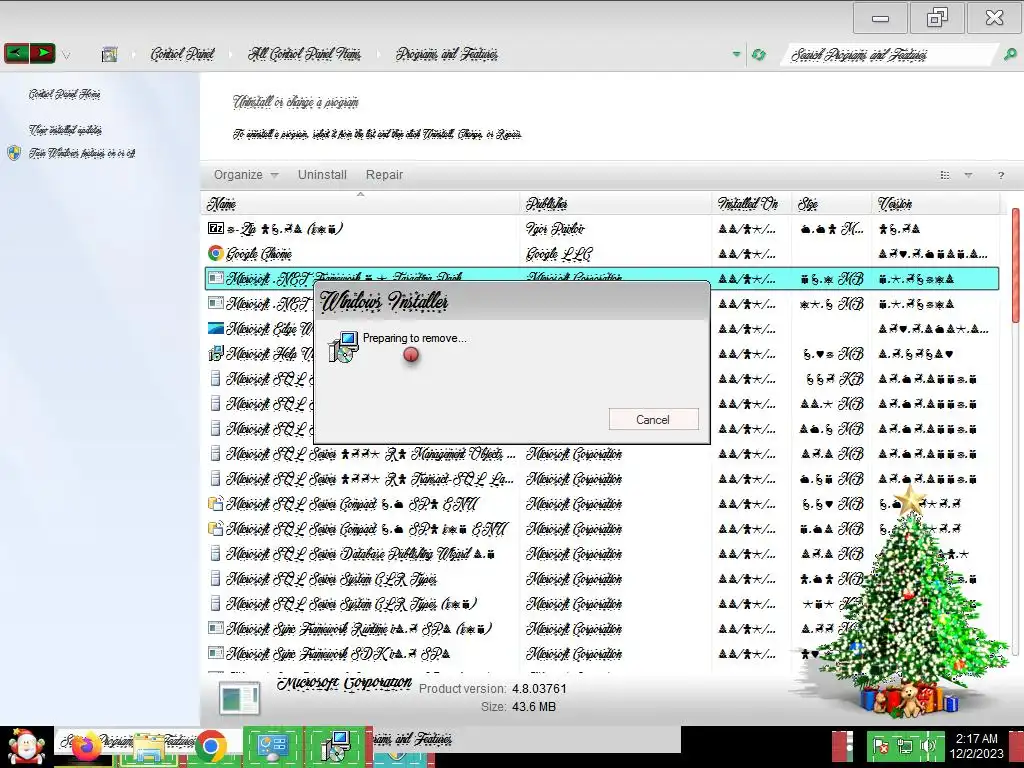Click the Repair toolbar button
Screen dimensions: 1024x768
coord(384,174)
